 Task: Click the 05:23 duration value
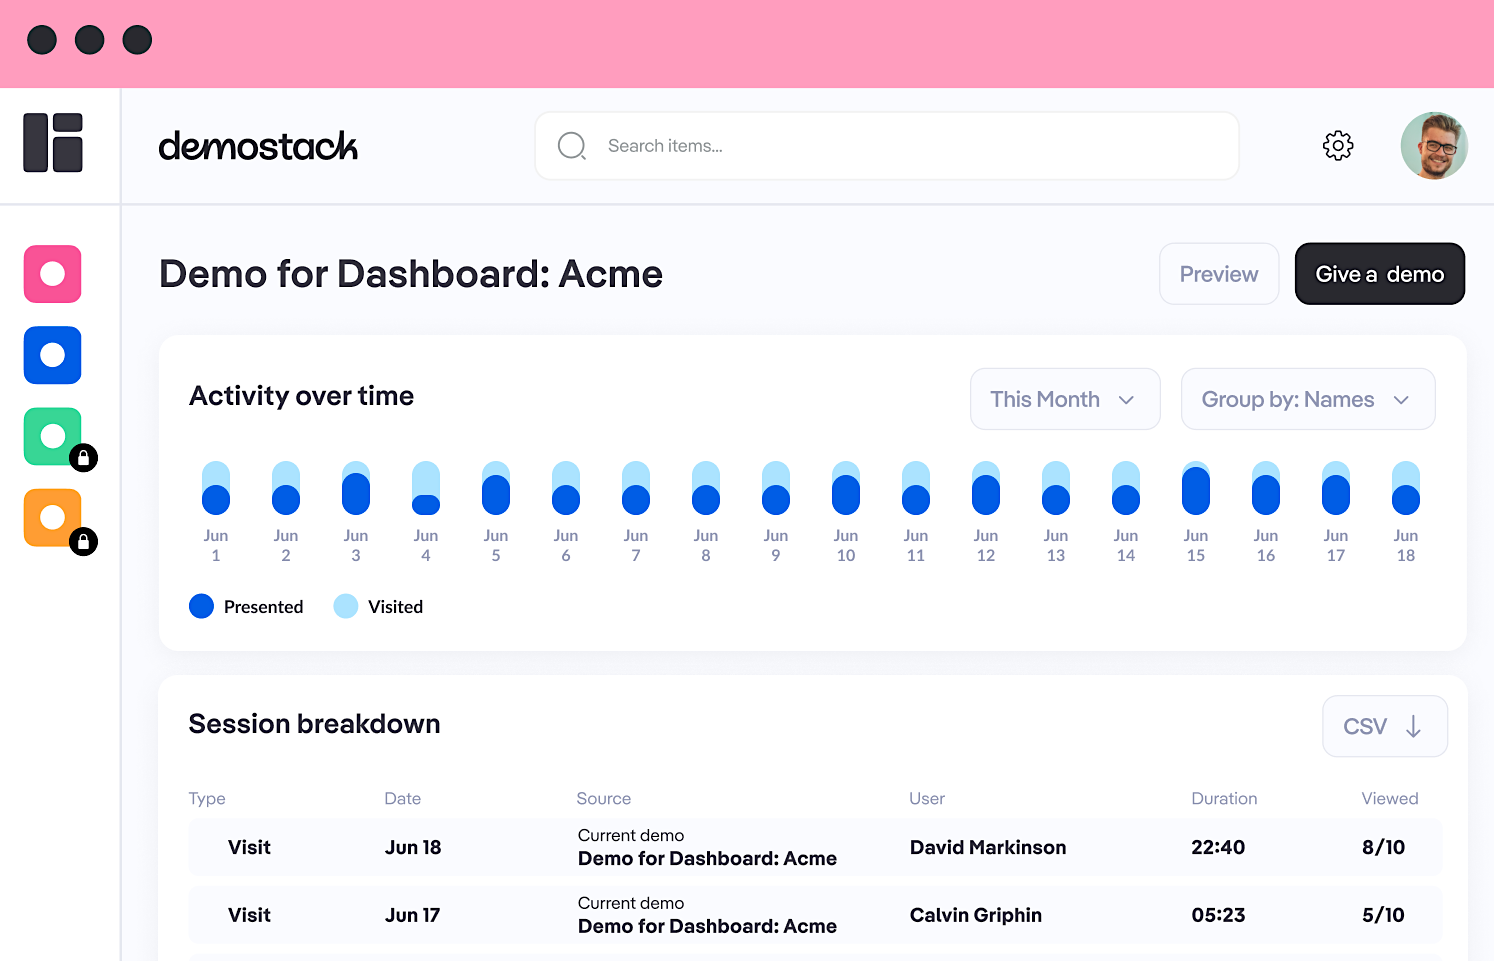[1218, 915]
